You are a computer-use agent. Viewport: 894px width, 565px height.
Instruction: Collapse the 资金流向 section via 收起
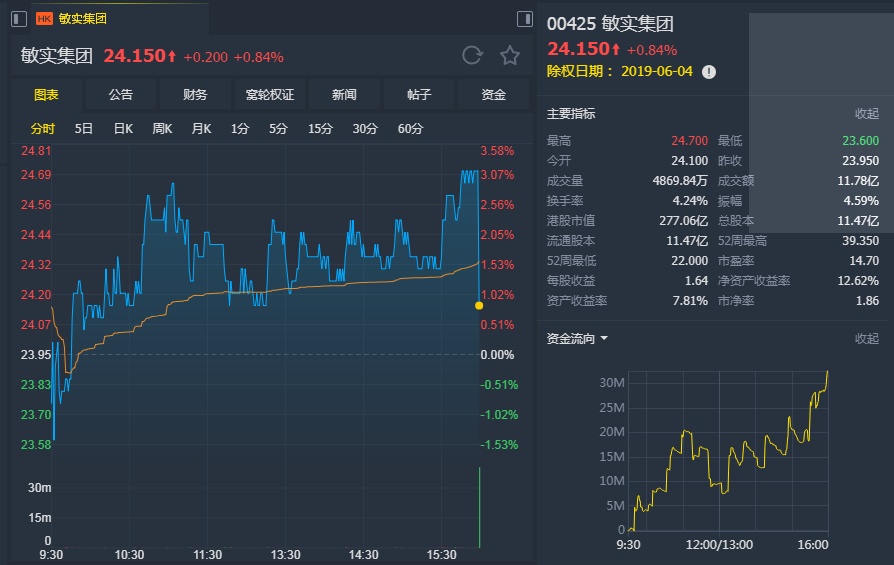pos(866,339)
